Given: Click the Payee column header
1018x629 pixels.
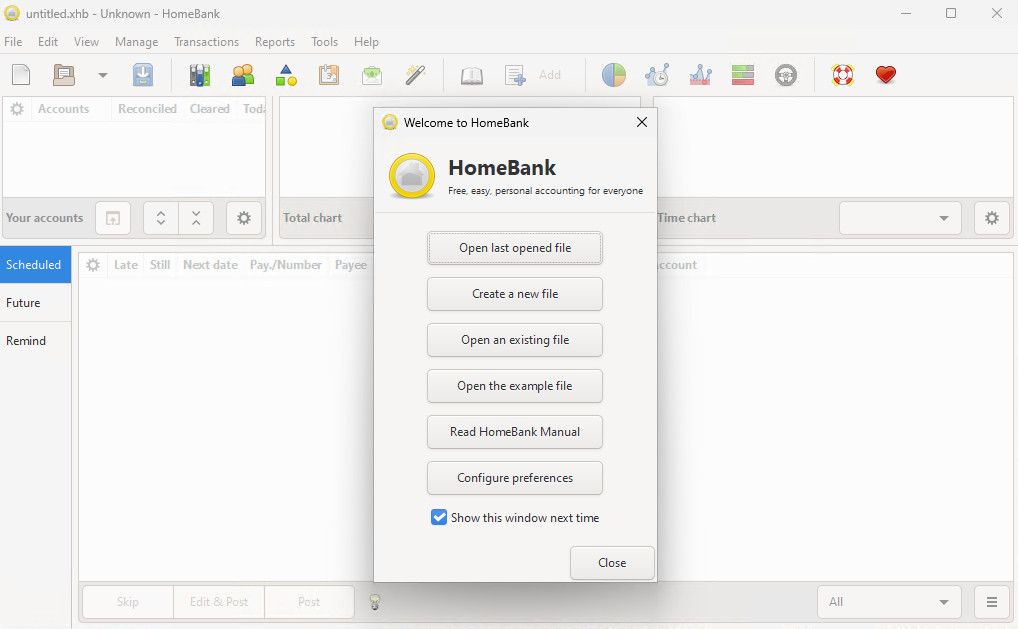Looking at the screenshot, I should click(x=351, y=265).
